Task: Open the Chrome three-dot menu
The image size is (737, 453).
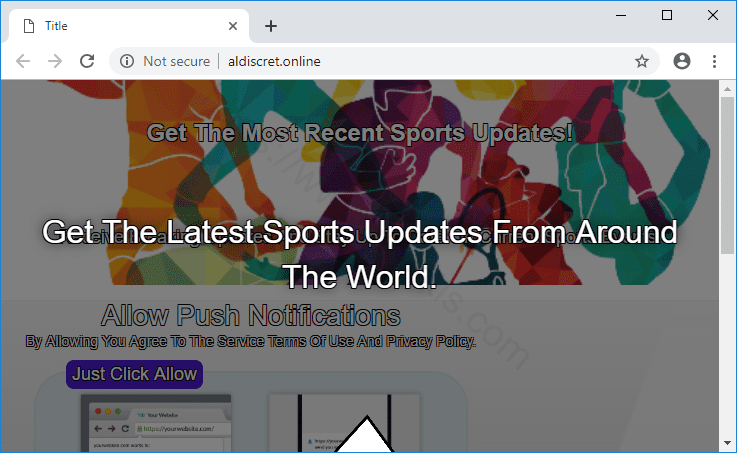Action: click(714, 61)
